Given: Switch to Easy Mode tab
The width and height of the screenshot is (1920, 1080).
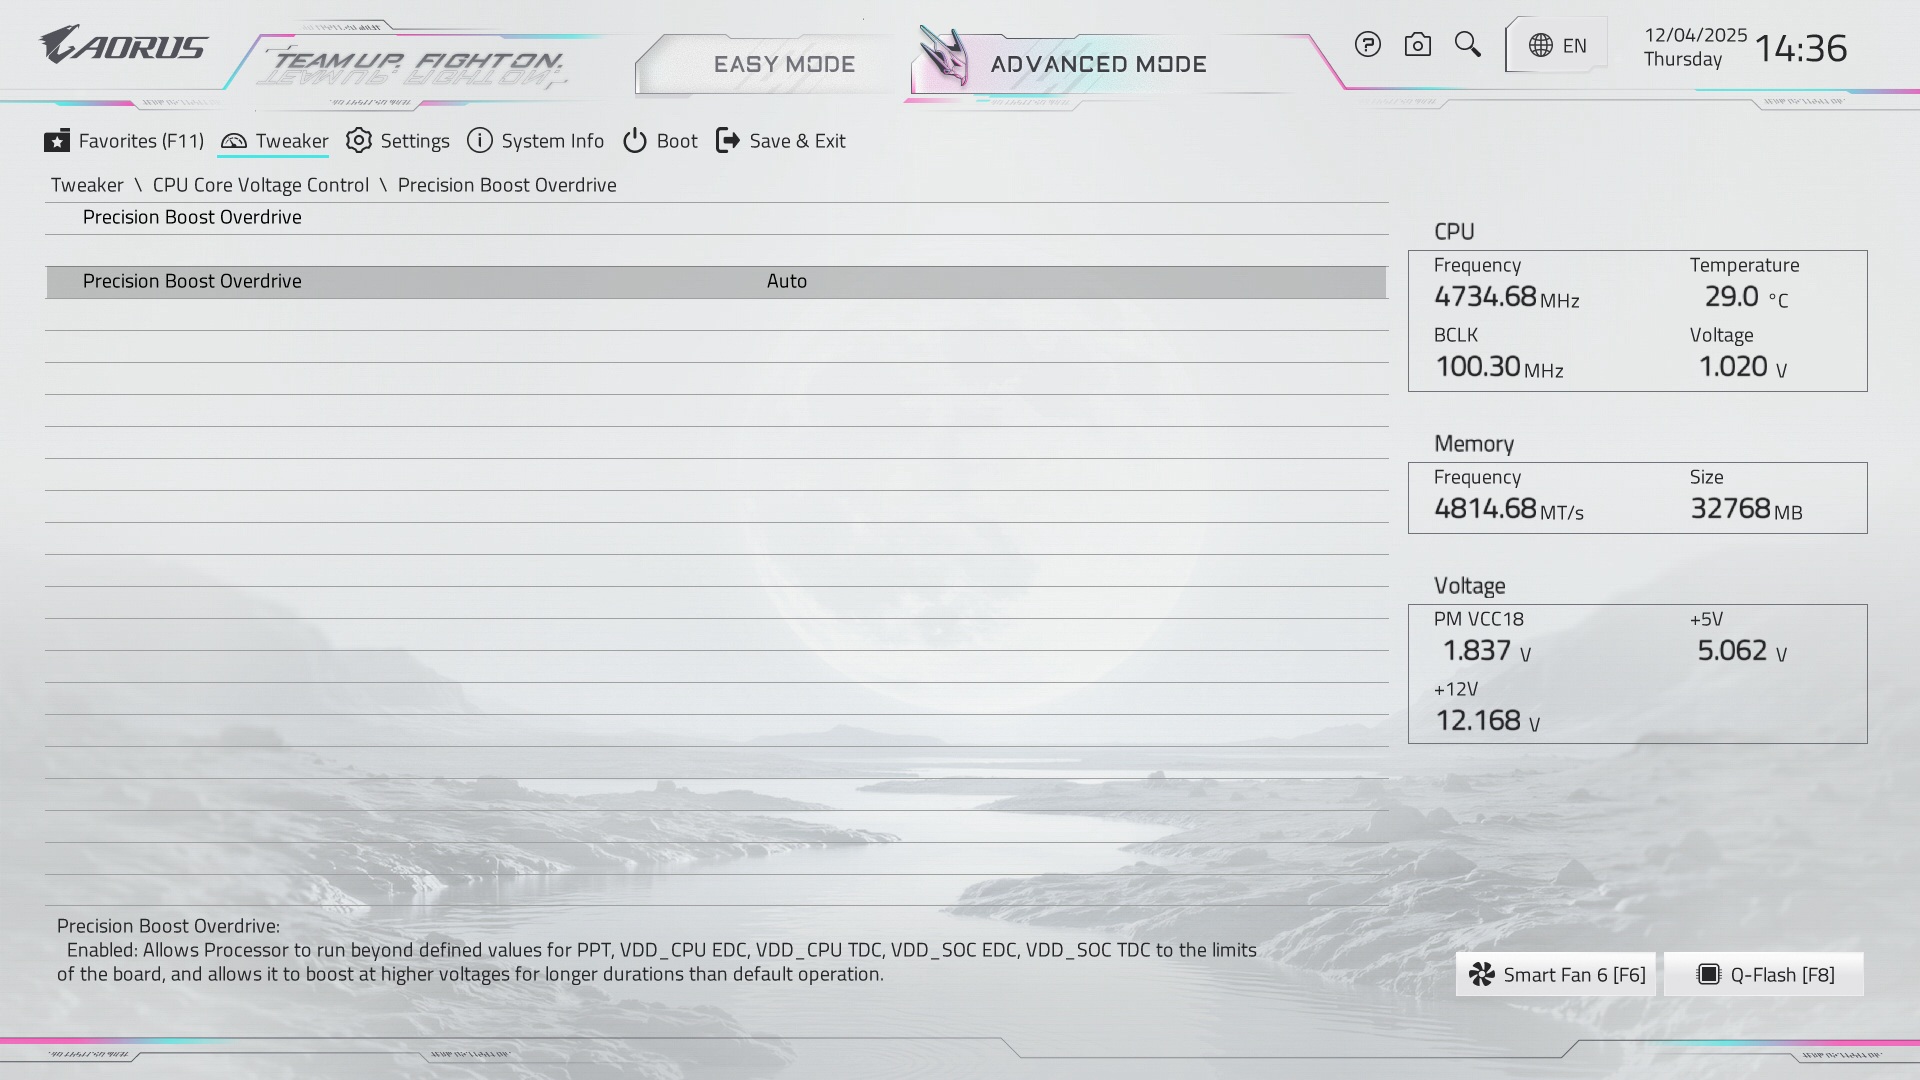Looking at the screenshot, I should pos(783,64).
